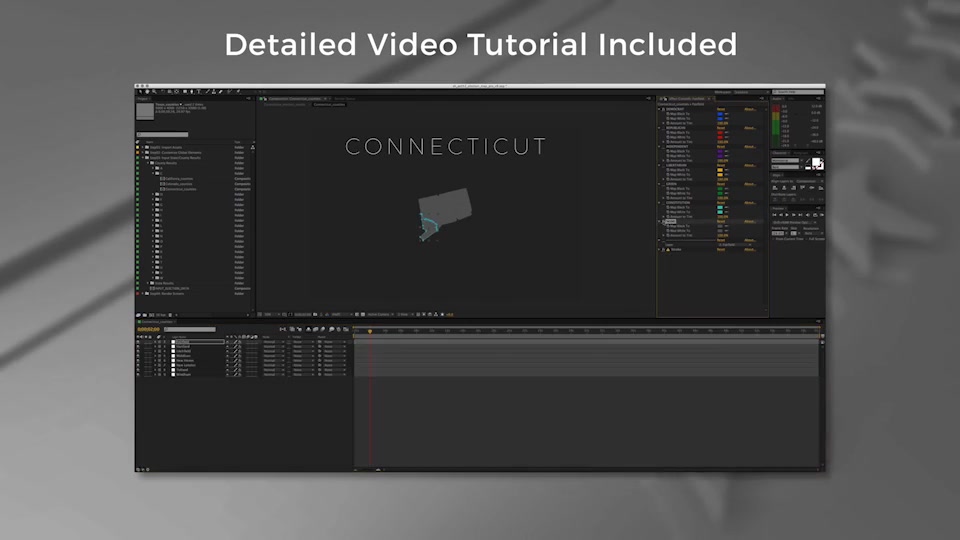Click Reset for the GREEN effect
Viewport: 960px width, 540px height.
721,184
